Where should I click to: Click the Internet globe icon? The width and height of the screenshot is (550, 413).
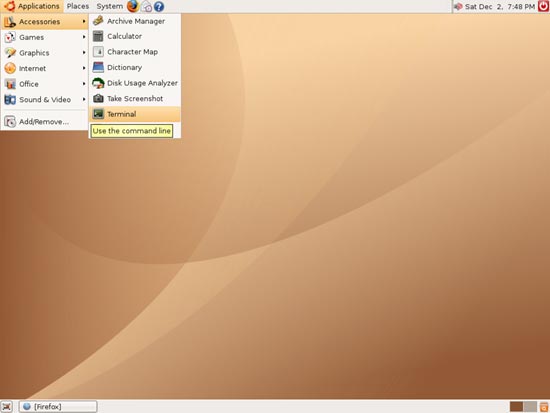pos(10,68)
